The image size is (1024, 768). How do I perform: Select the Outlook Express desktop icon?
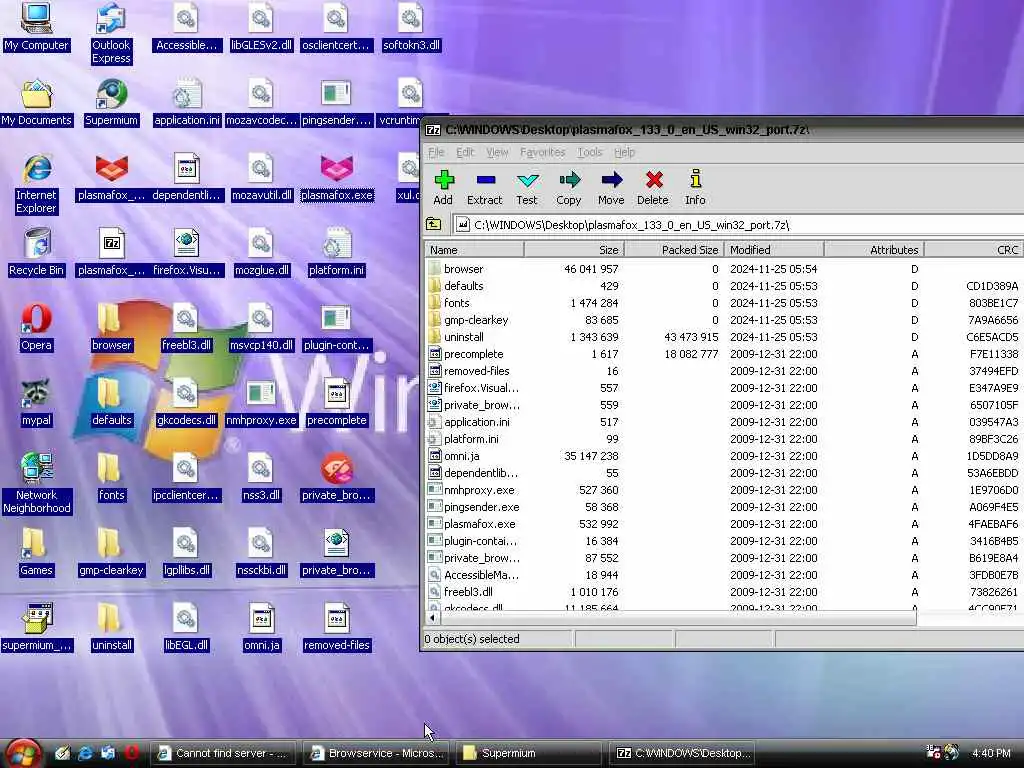111,34
